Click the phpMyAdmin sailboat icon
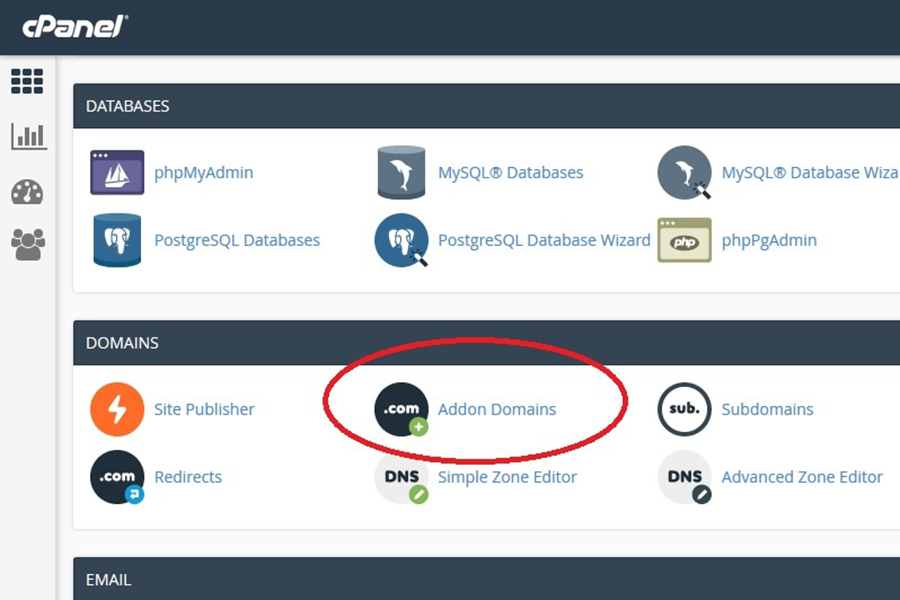 (x=117, y=172)
